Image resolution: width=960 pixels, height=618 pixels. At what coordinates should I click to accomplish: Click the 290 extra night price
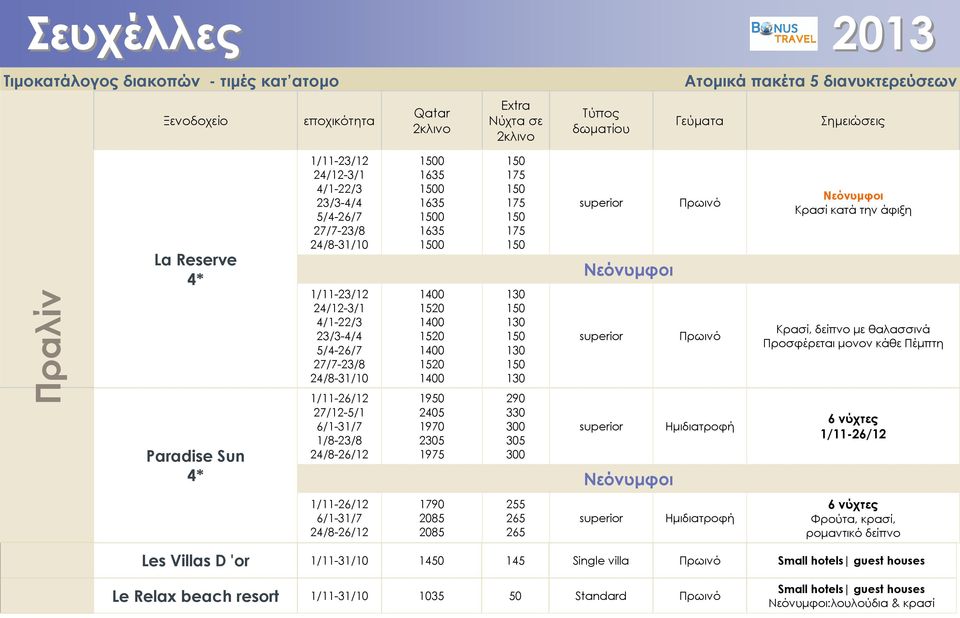(x=516, y=399)
